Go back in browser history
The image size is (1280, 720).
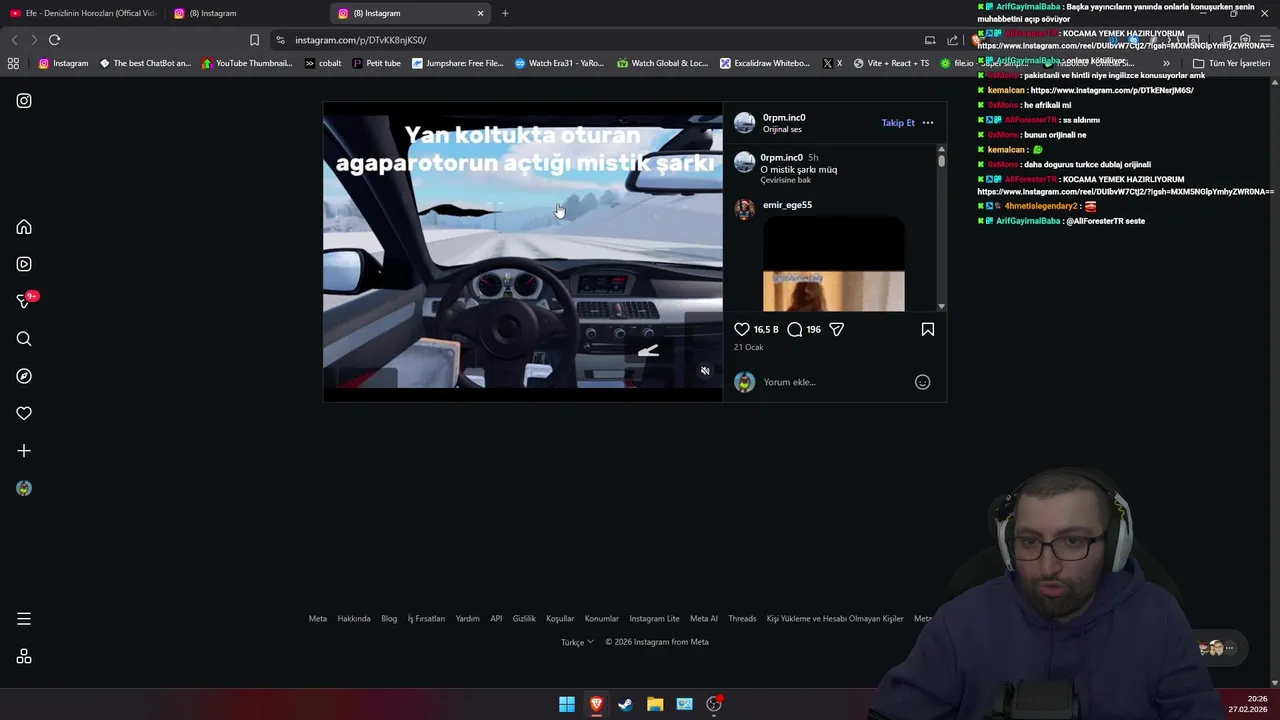point(14,40)
